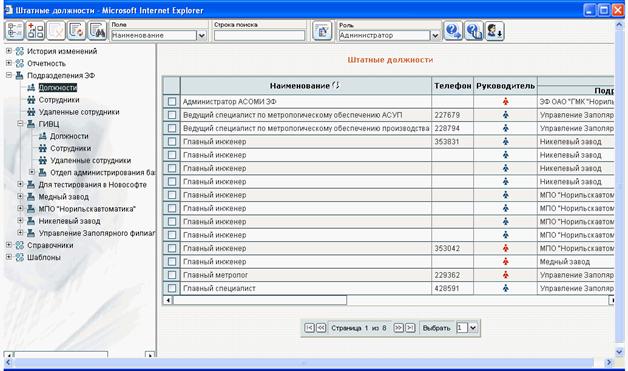Tick checkbox for Главный метролог
The height and width of the screenshot is (371, 628).
pos(172,275)
